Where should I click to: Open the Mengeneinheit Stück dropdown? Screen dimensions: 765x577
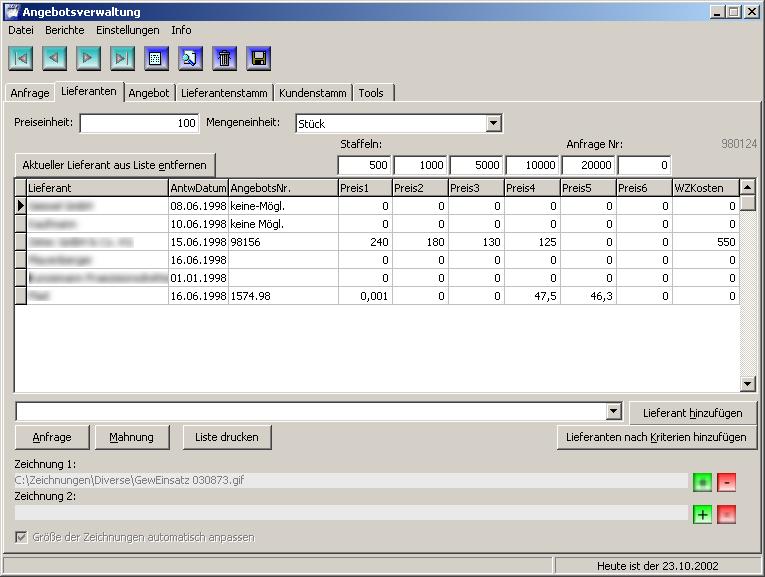(x=494, y=123)
